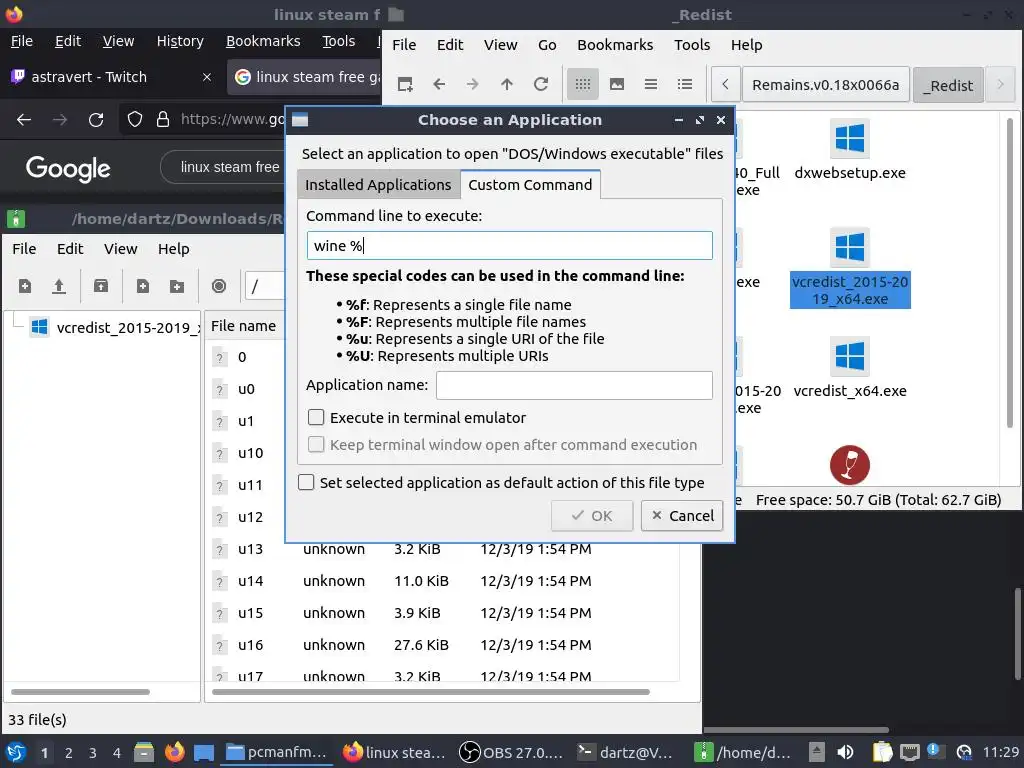Click the Application name input field
This screenshot has width=1024, height=768.
[x=574, y=385]
